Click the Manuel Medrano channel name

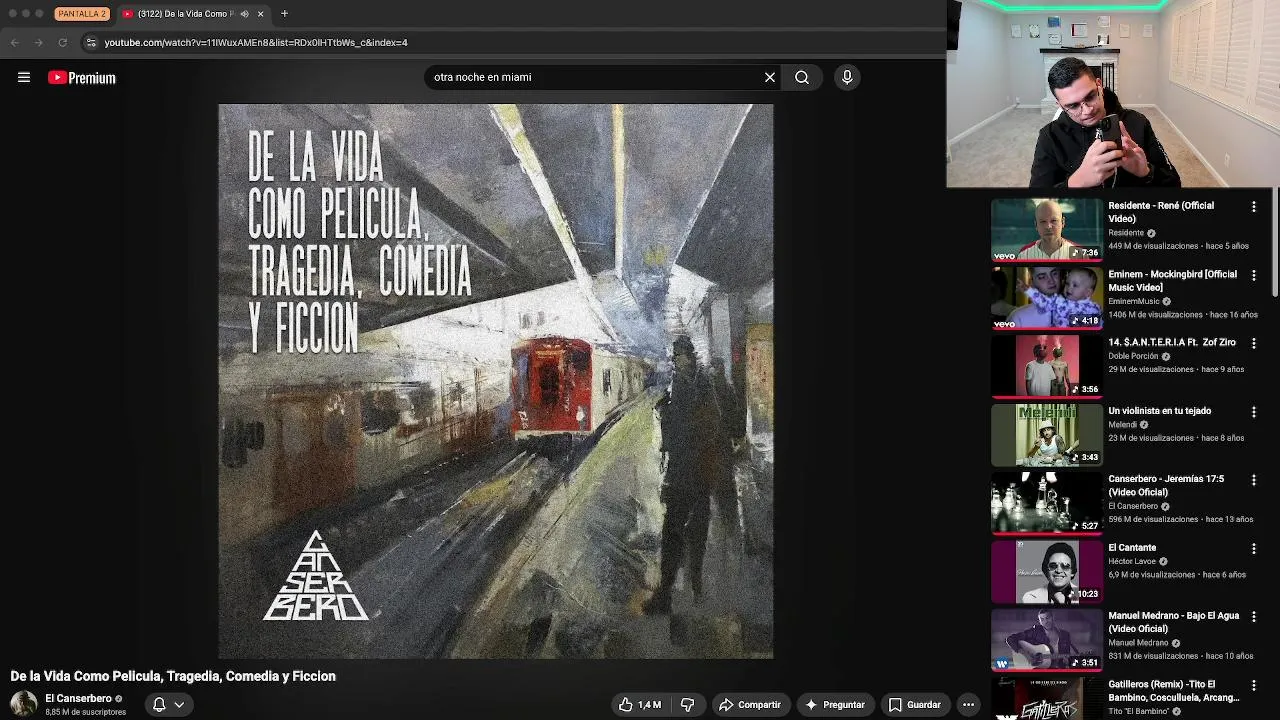pos(1138,643)
